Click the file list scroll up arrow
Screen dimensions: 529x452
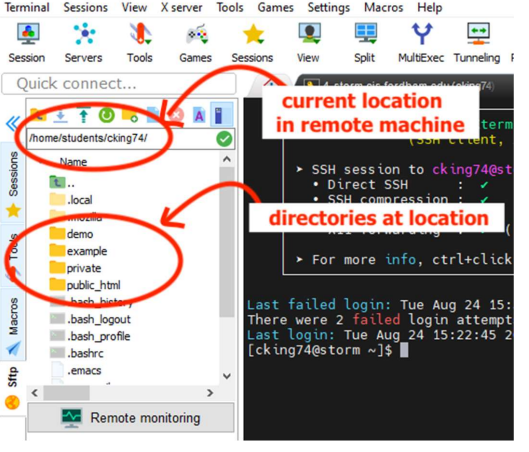227,159
